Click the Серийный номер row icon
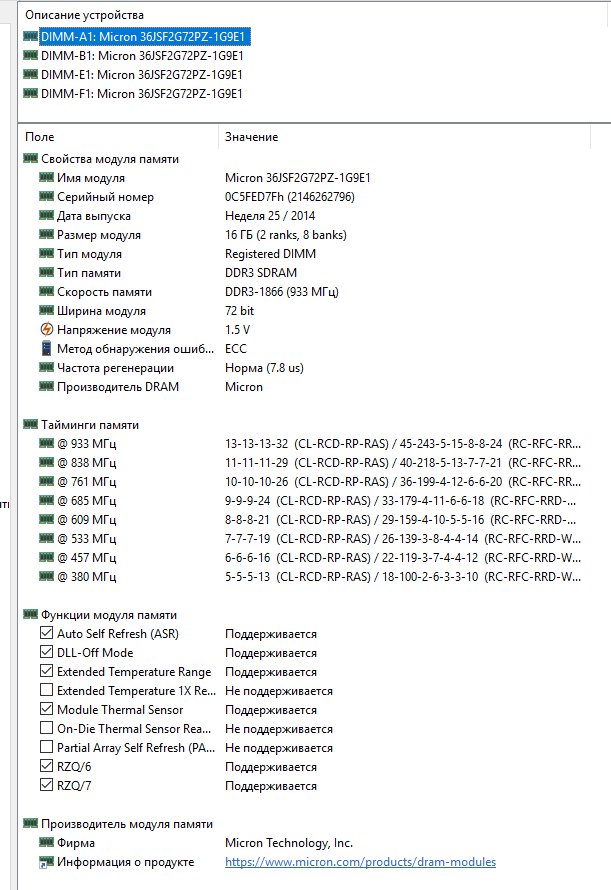Screen dimensions: 611x890 point(47,196)
